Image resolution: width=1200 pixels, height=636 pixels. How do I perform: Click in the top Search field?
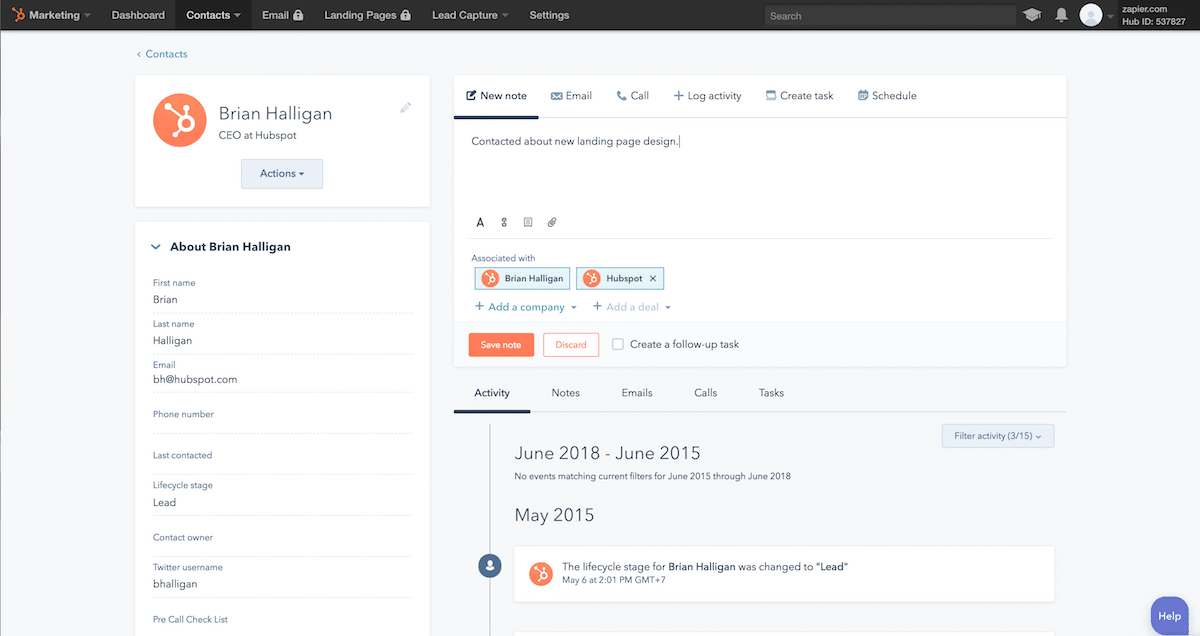point(890,16)
